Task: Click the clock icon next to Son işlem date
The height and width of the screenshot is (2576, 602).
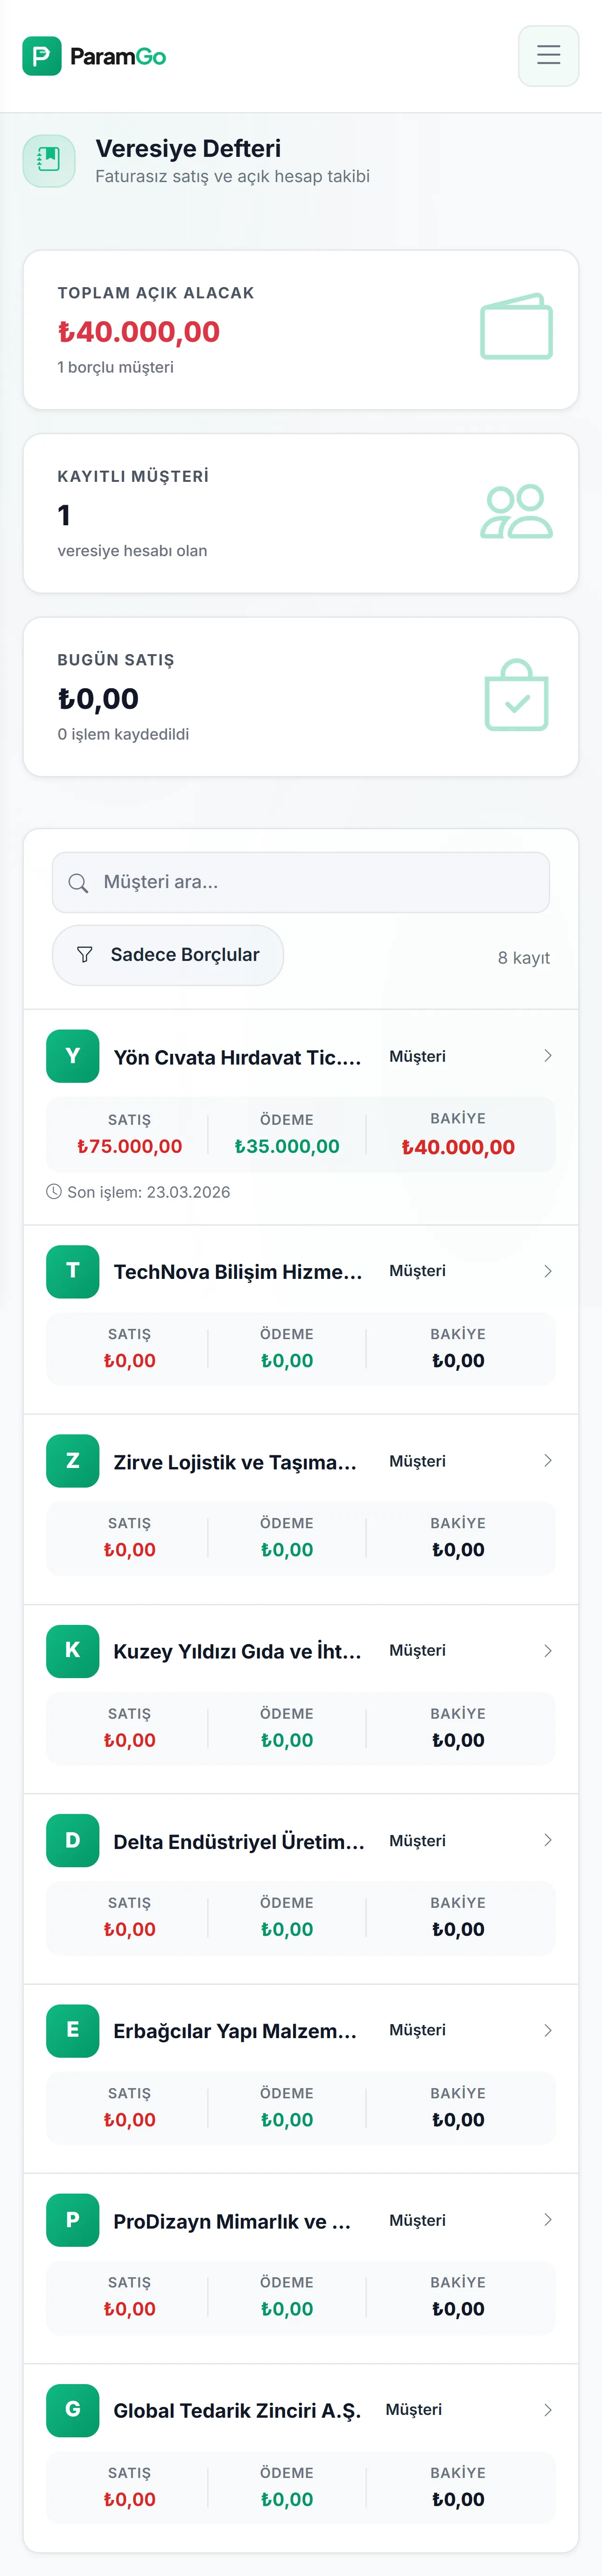Action: coord(57,1191)
